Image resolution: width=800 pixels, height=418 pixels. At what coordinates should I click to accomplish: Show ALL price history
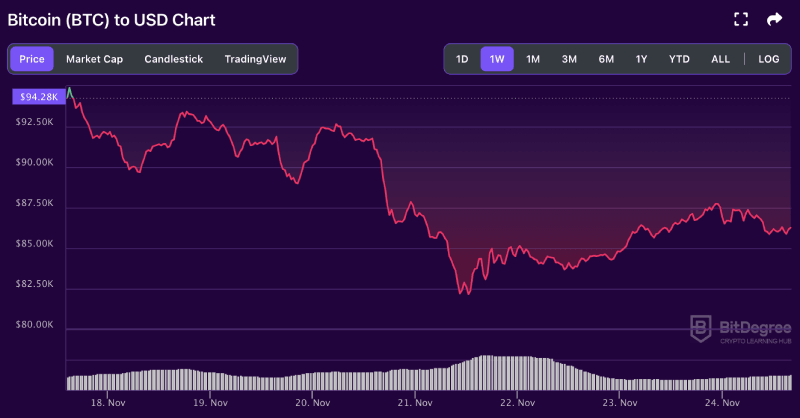[720, 59]
